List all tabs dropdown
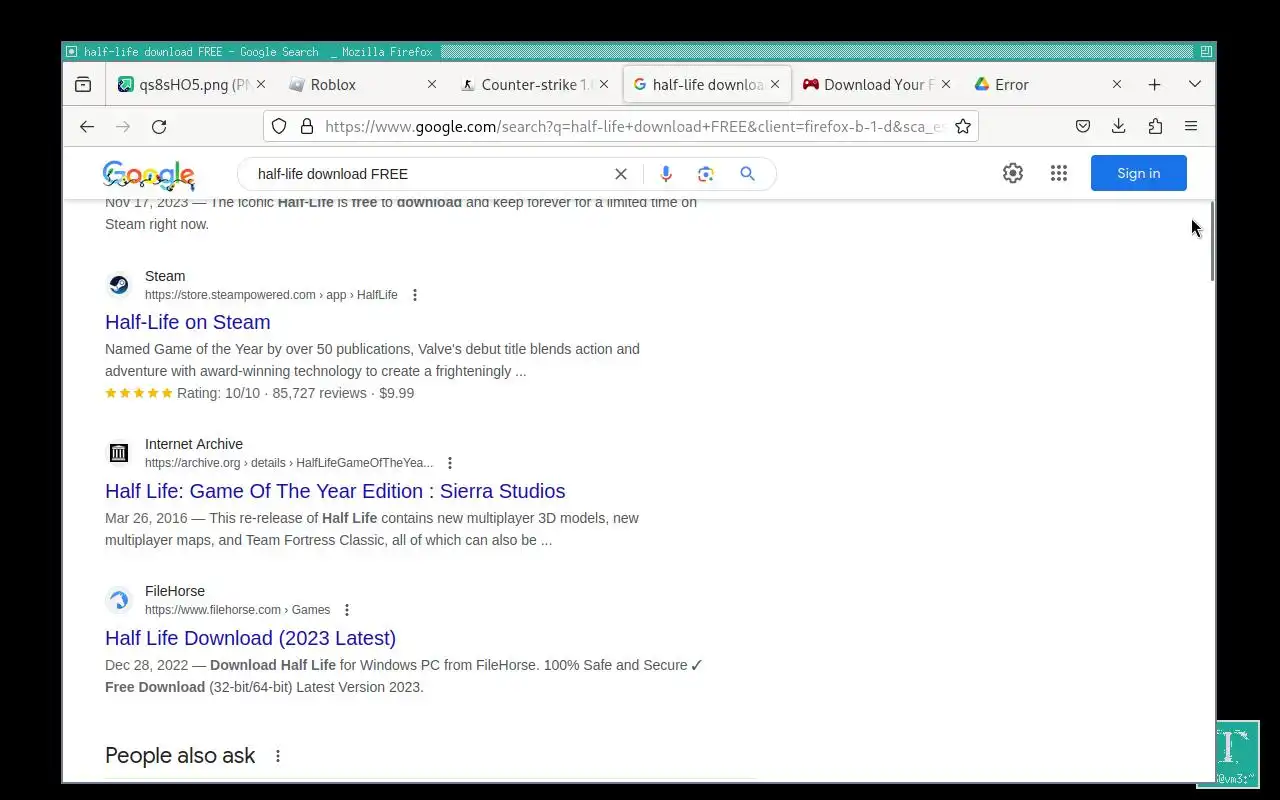The height and width of the screenshot is (800, 1280). click(1194, 85)
